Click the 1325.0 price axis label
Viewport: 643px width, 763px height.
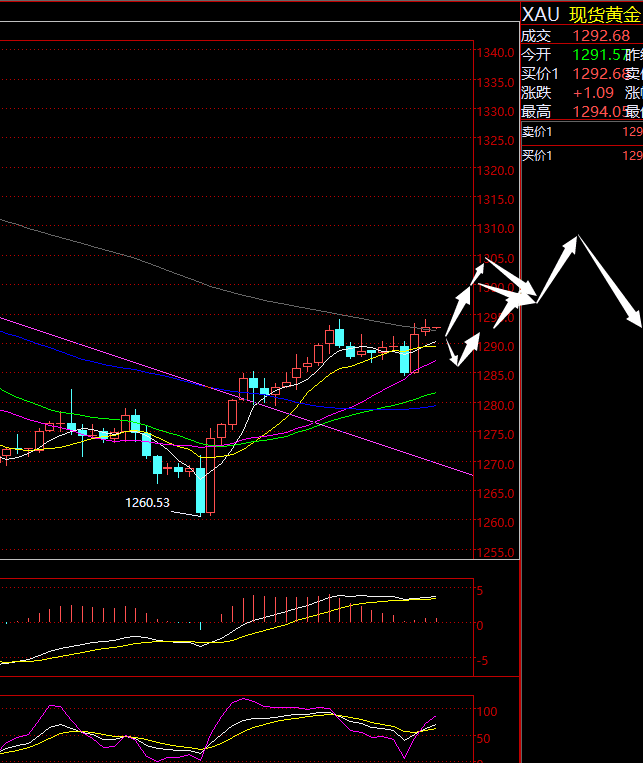(x=496, y=141)
